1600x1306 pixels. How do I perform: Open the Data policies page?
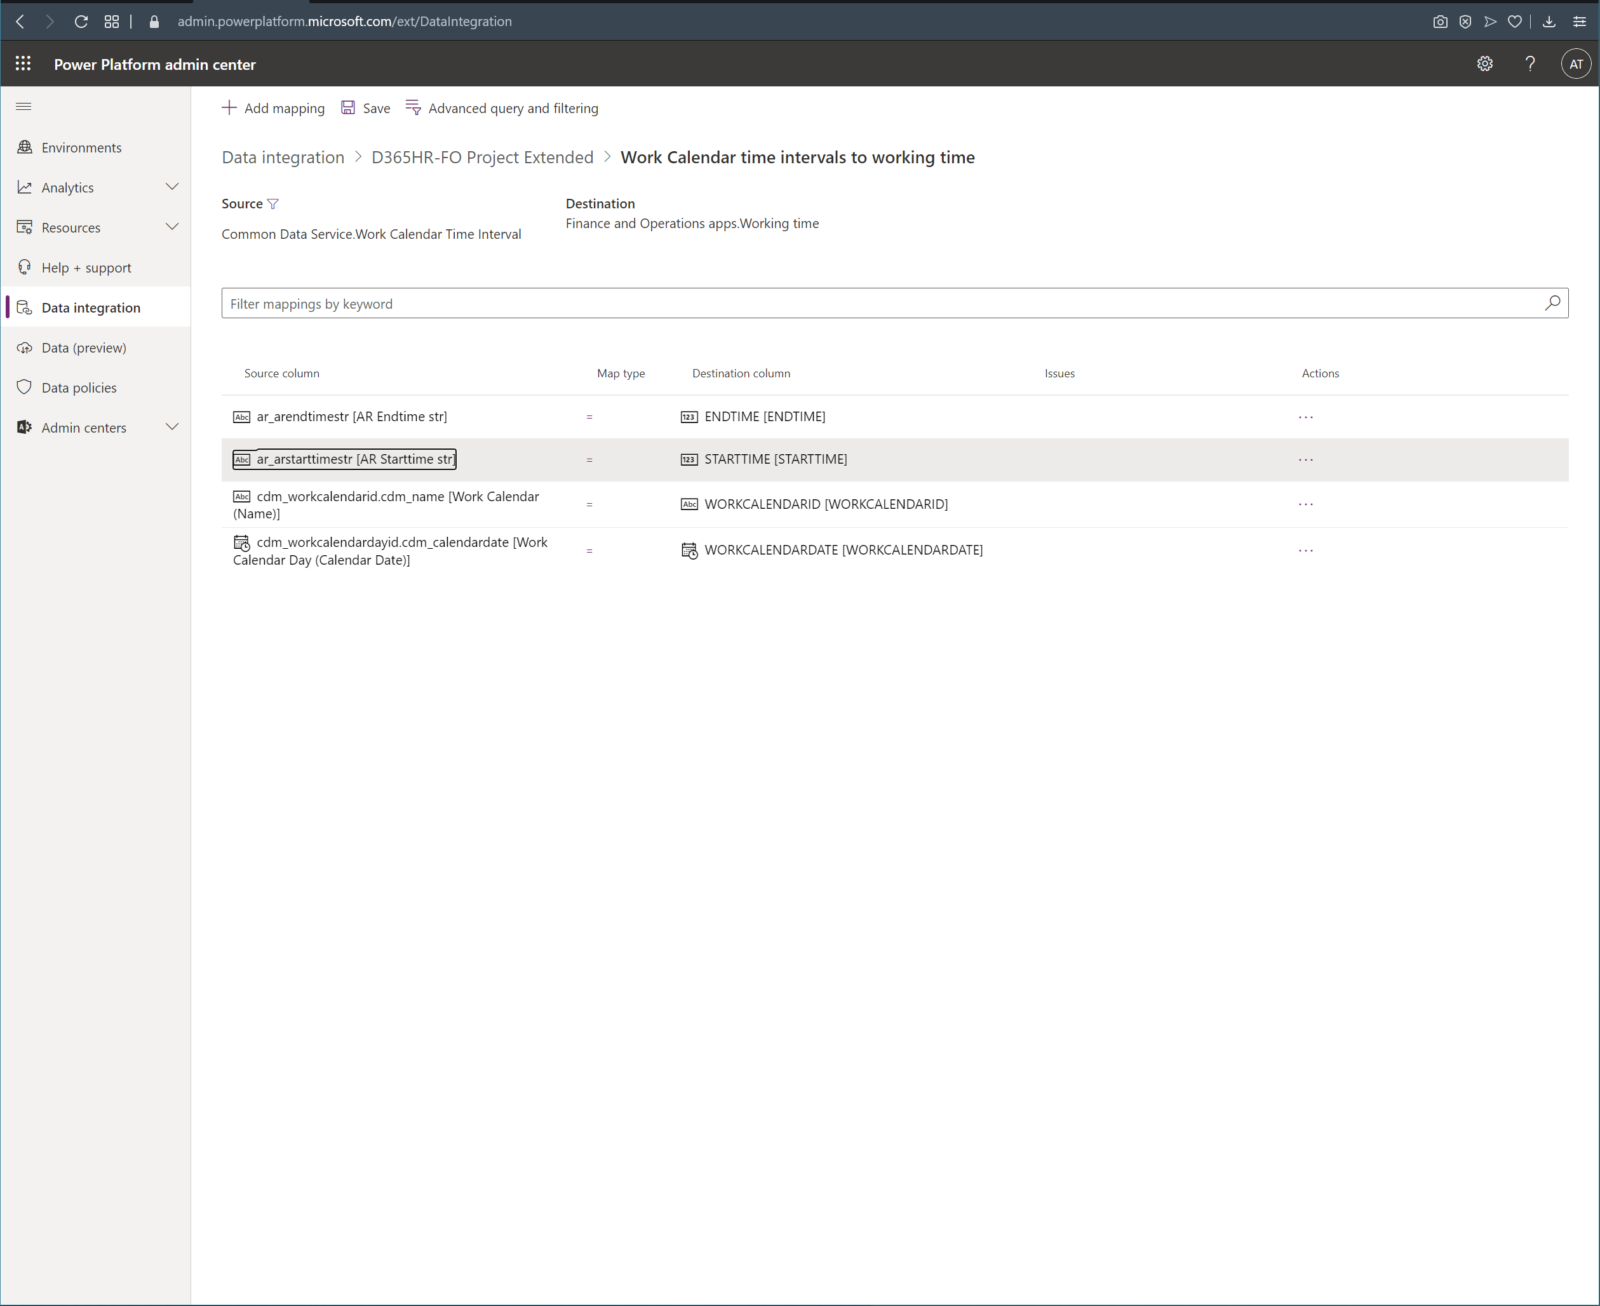pos(77,387)
